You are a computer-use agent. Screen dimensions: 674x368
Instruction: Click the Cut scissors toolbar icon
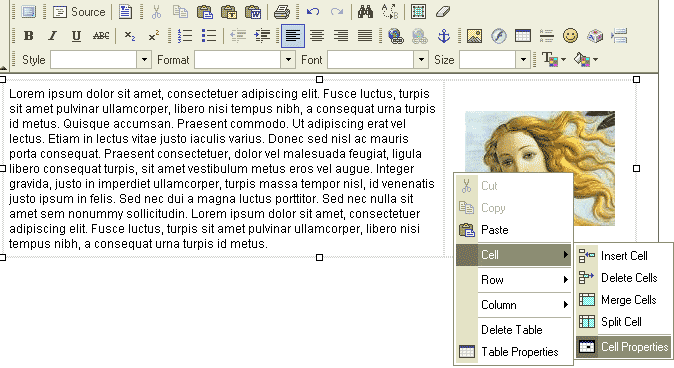pyautogui.click(x=156, y=12)
